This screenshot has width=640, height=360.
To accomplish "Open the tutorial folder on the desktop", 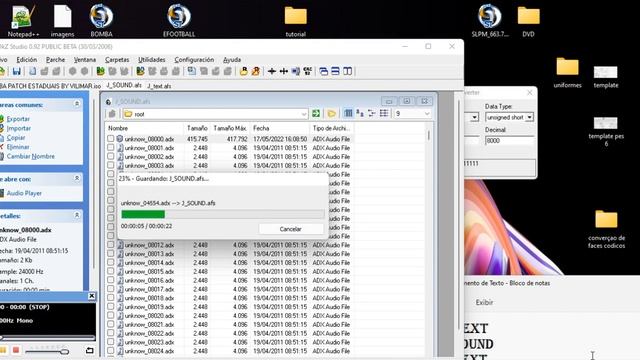I will [296, 21].
